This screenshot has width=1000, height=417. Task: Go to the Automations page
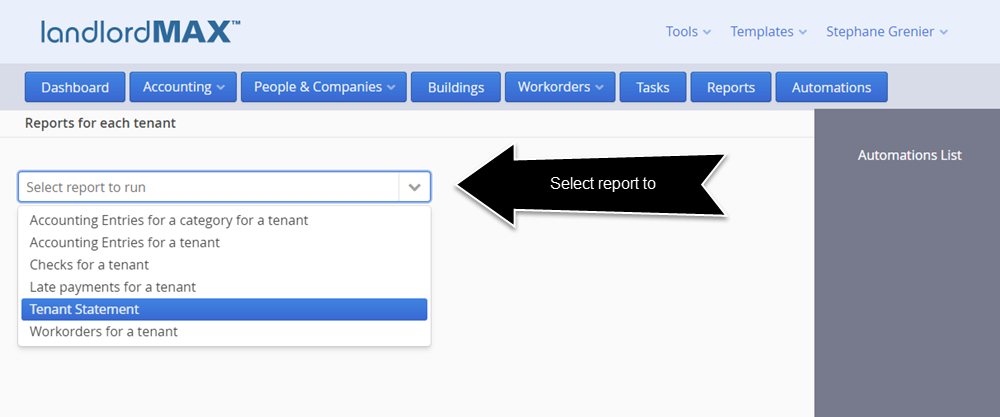pos(831,87)
